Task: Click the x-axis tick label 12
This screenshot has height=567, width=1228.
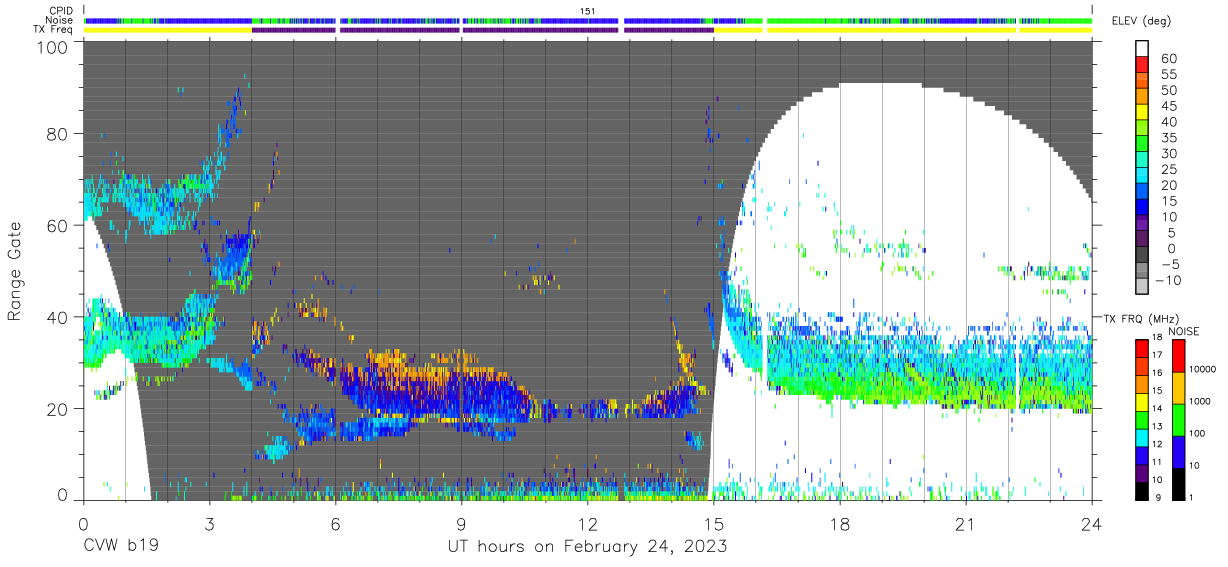Action: point(587,523)
